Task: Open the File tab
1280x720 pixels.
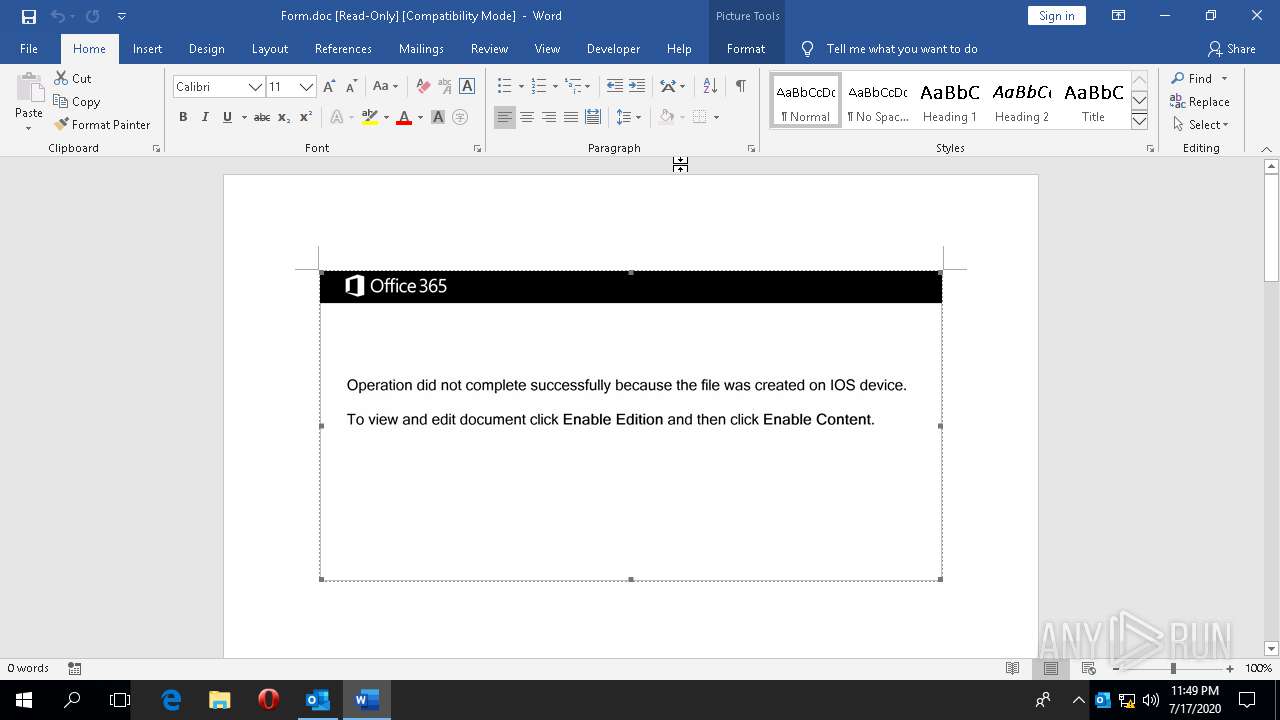Action: (29, 49)
